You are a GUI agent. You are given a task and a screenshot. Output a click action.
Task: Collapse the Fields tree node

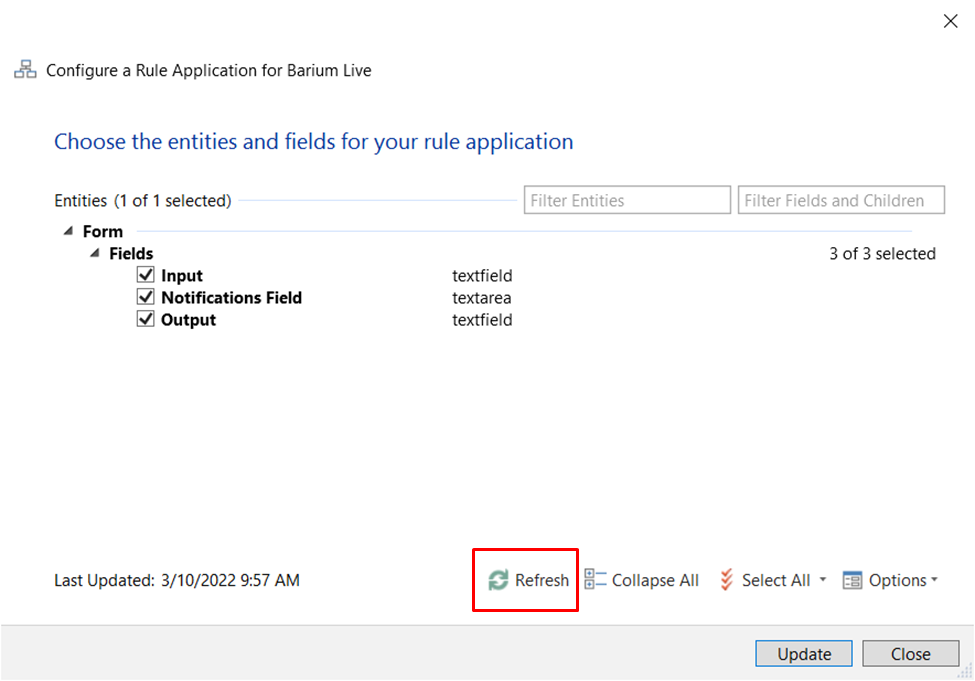coord(93,253)
